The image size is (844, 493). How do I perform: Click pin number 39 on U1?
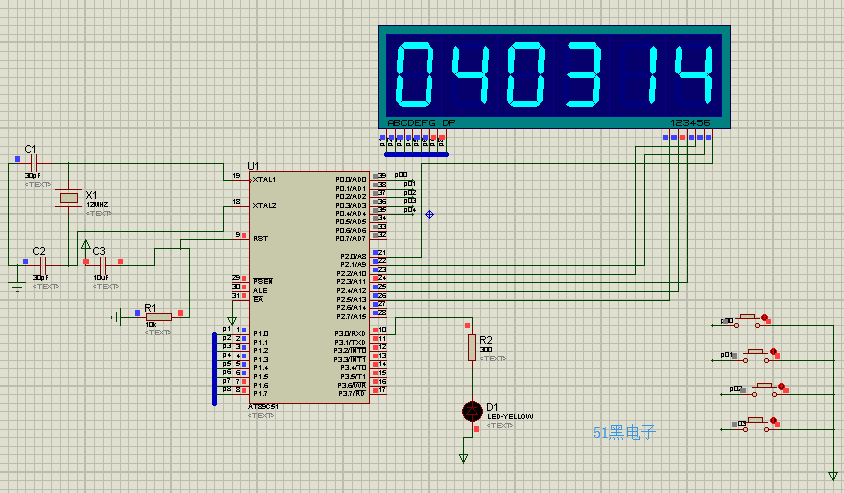point(382,175)
